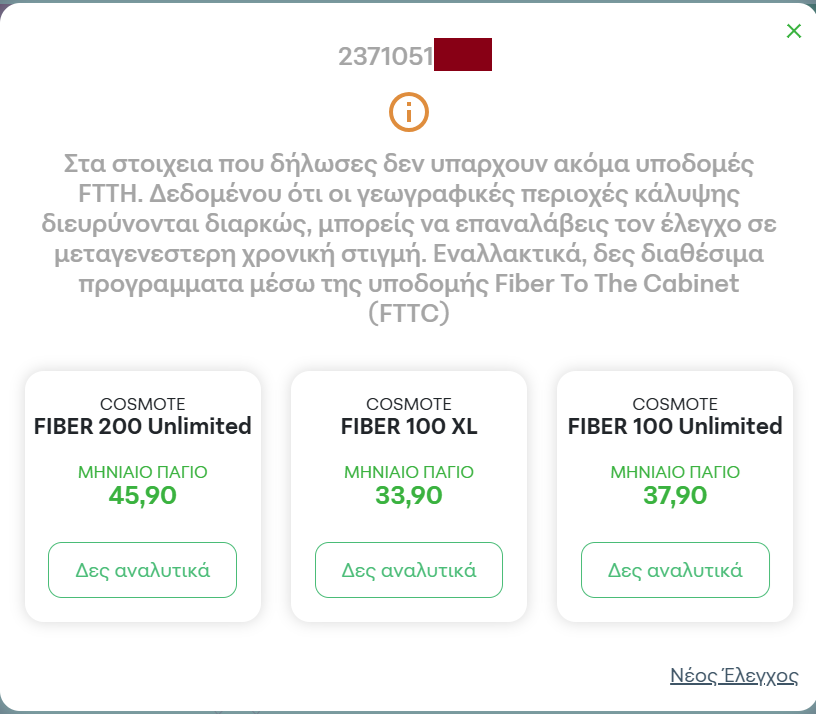Close the FTTH availability dialog
The image size is (816, 714).
click(x=794, y=31)
